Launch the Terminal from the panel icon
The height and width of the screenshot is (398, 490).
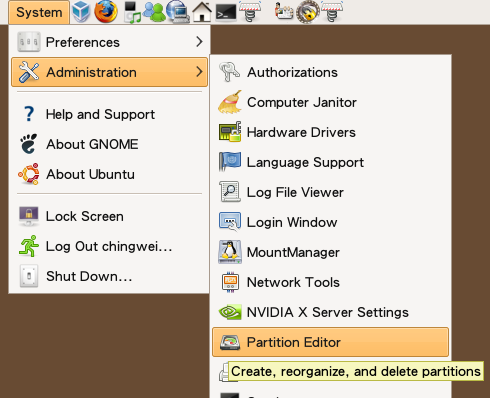[226, 12]
